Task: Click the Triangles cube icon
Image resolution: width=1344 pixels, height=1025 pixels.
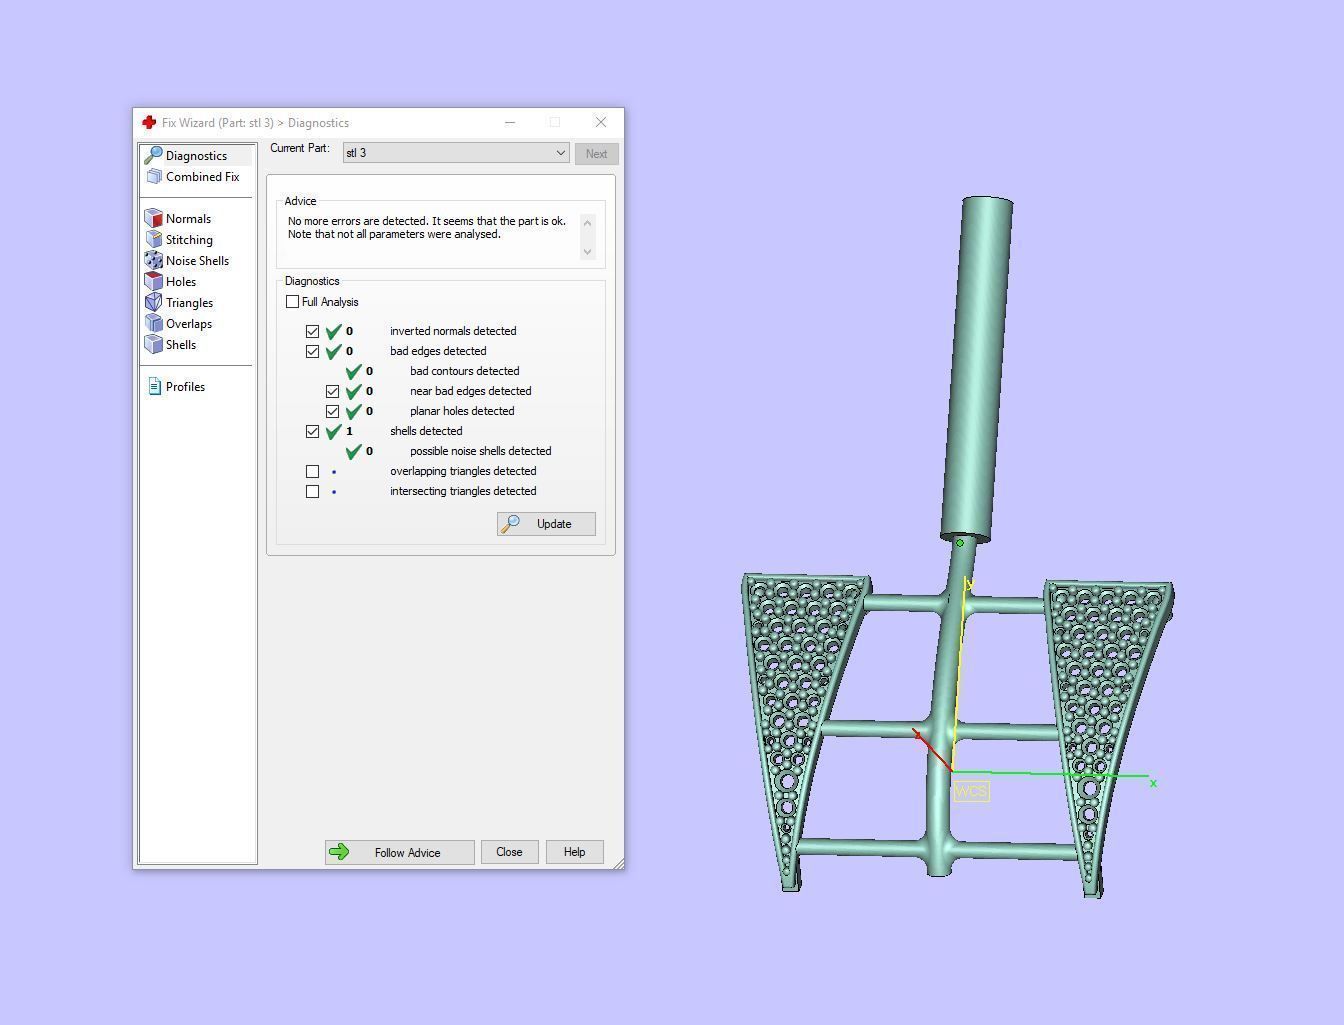Action: click(x=154, y=302)
